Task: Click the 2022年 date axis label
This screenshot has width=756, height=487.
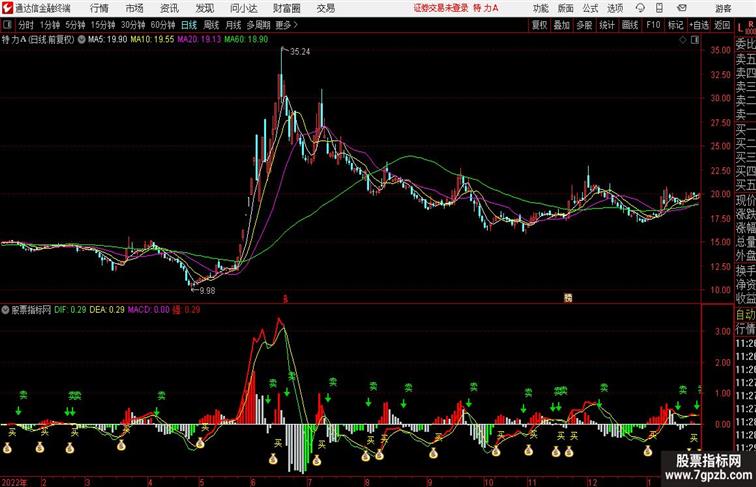Action: click(14, 482)
